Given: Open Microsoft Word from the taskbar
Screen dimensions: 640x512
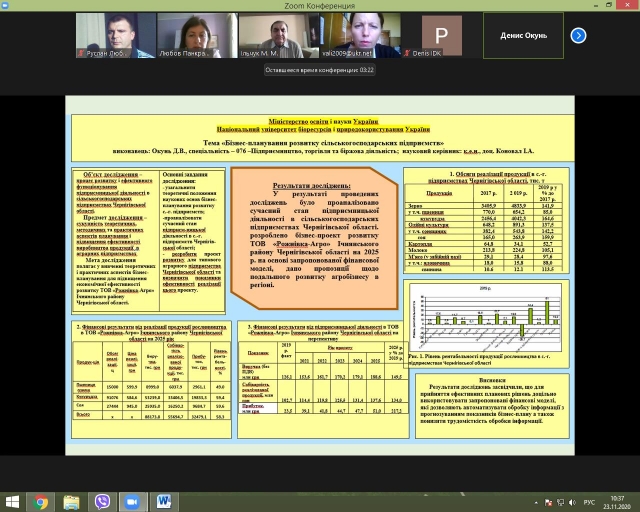Looking at the screenshot, I should pyautogui.click(x=164, y=502).
